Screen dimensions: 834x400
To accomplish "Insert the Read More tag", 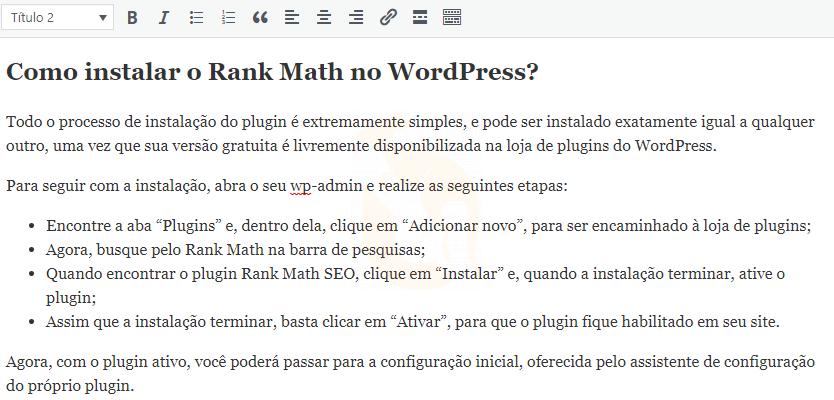I will tap(419, 18).
